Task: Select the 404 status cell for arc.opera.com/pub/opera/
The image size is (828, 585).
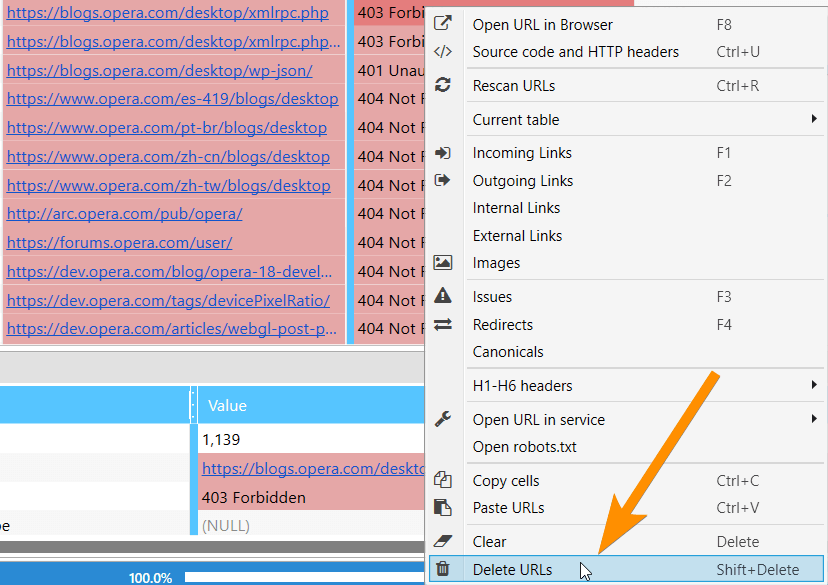Action: click(x=390, y=214)
